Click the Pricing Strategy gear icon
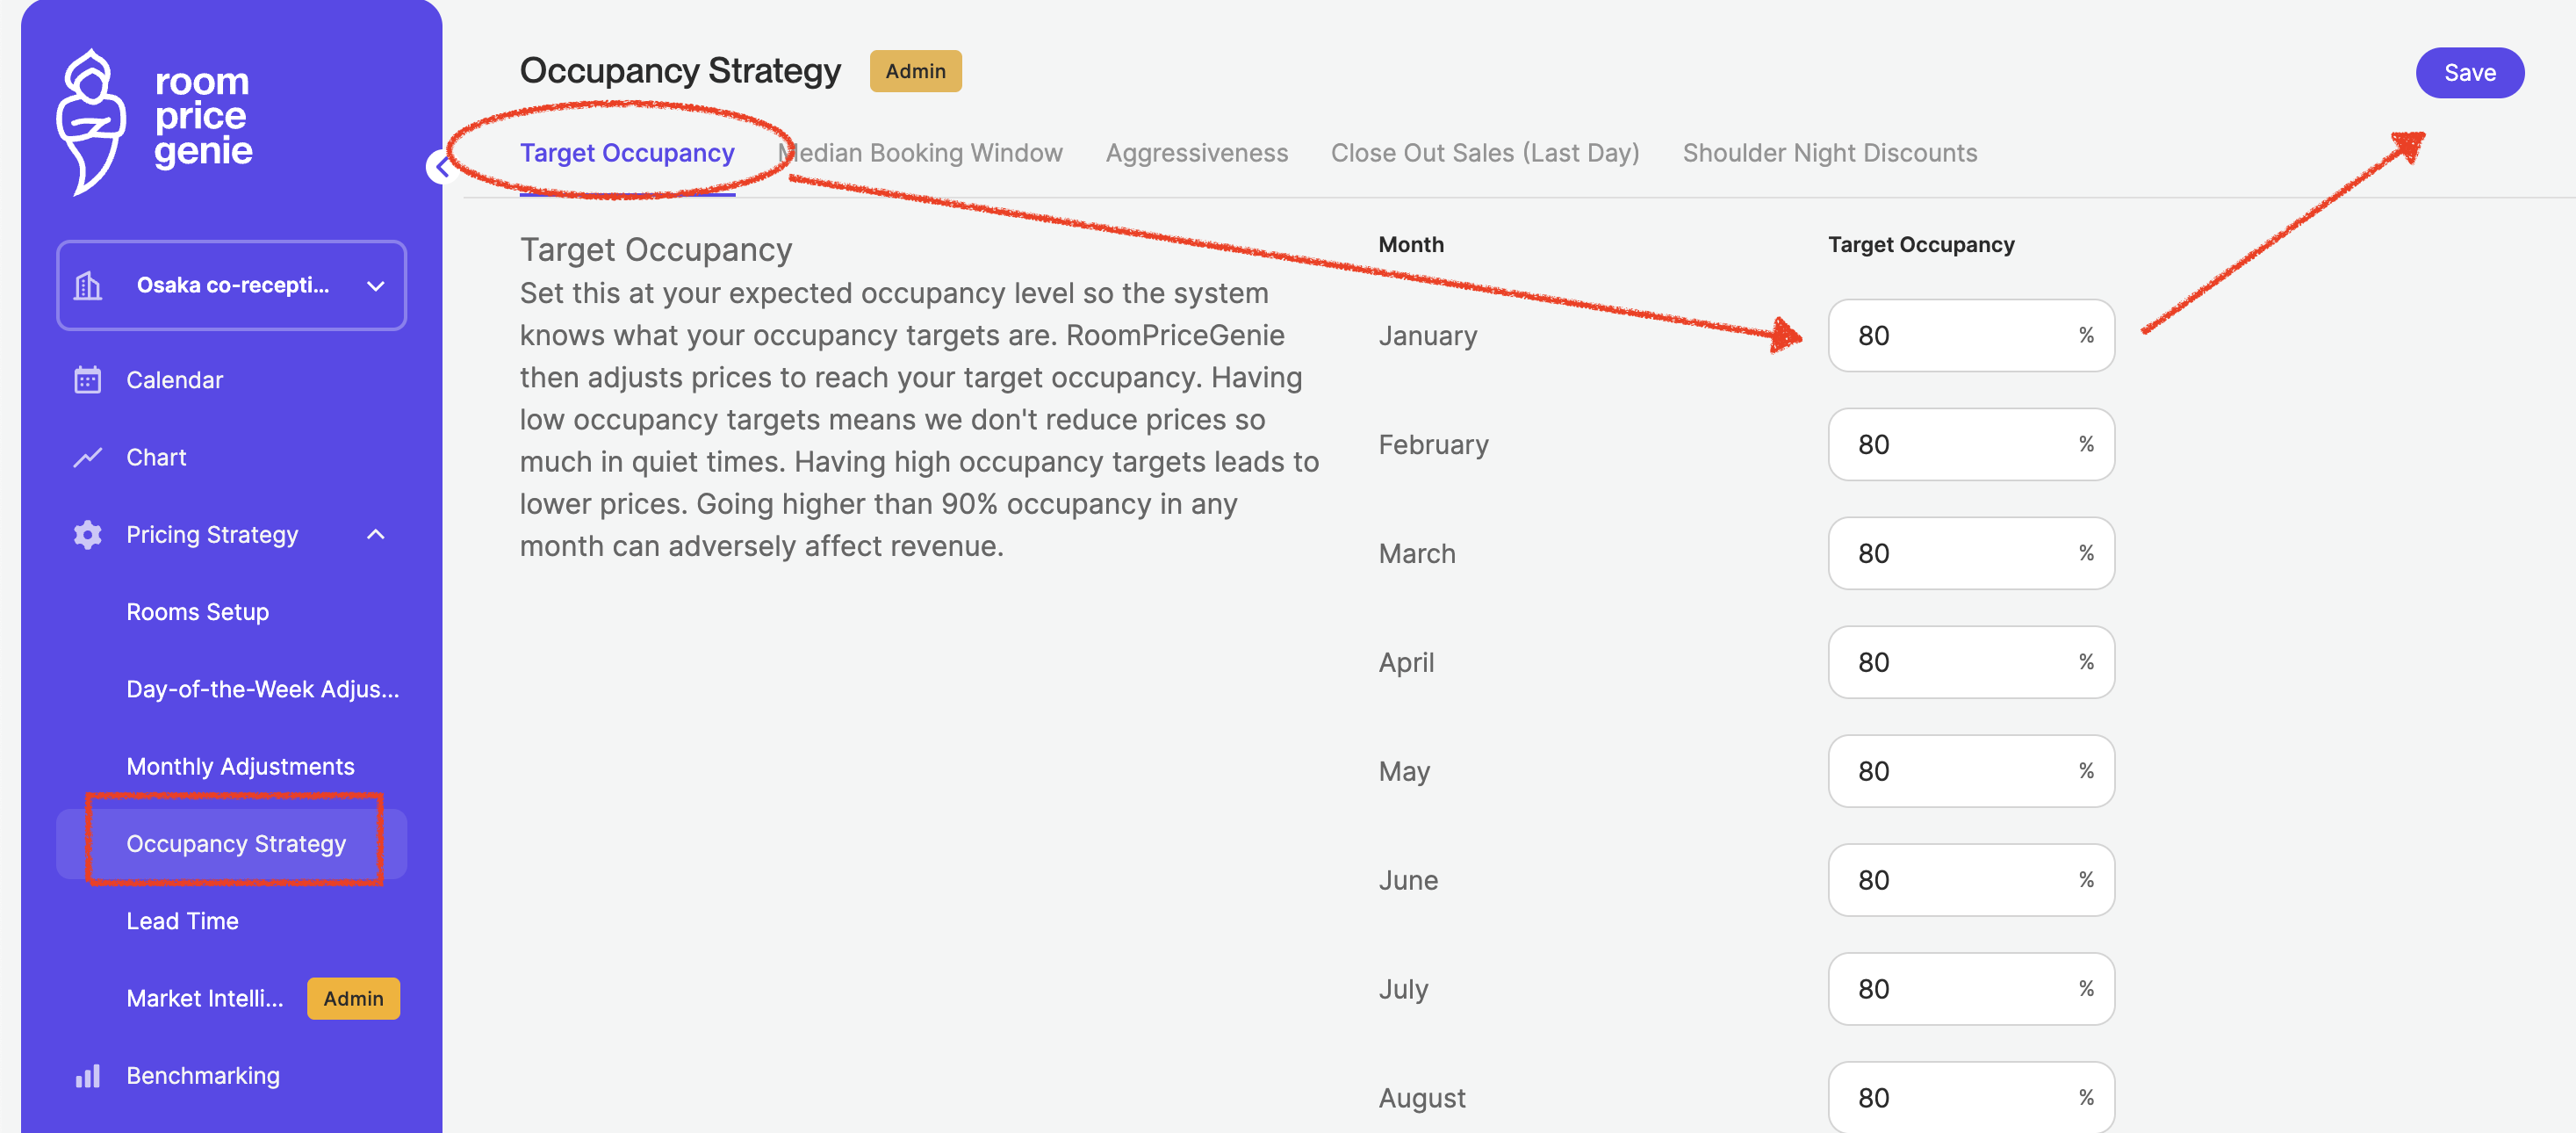 pyautogui.click(x=88, y=535)
